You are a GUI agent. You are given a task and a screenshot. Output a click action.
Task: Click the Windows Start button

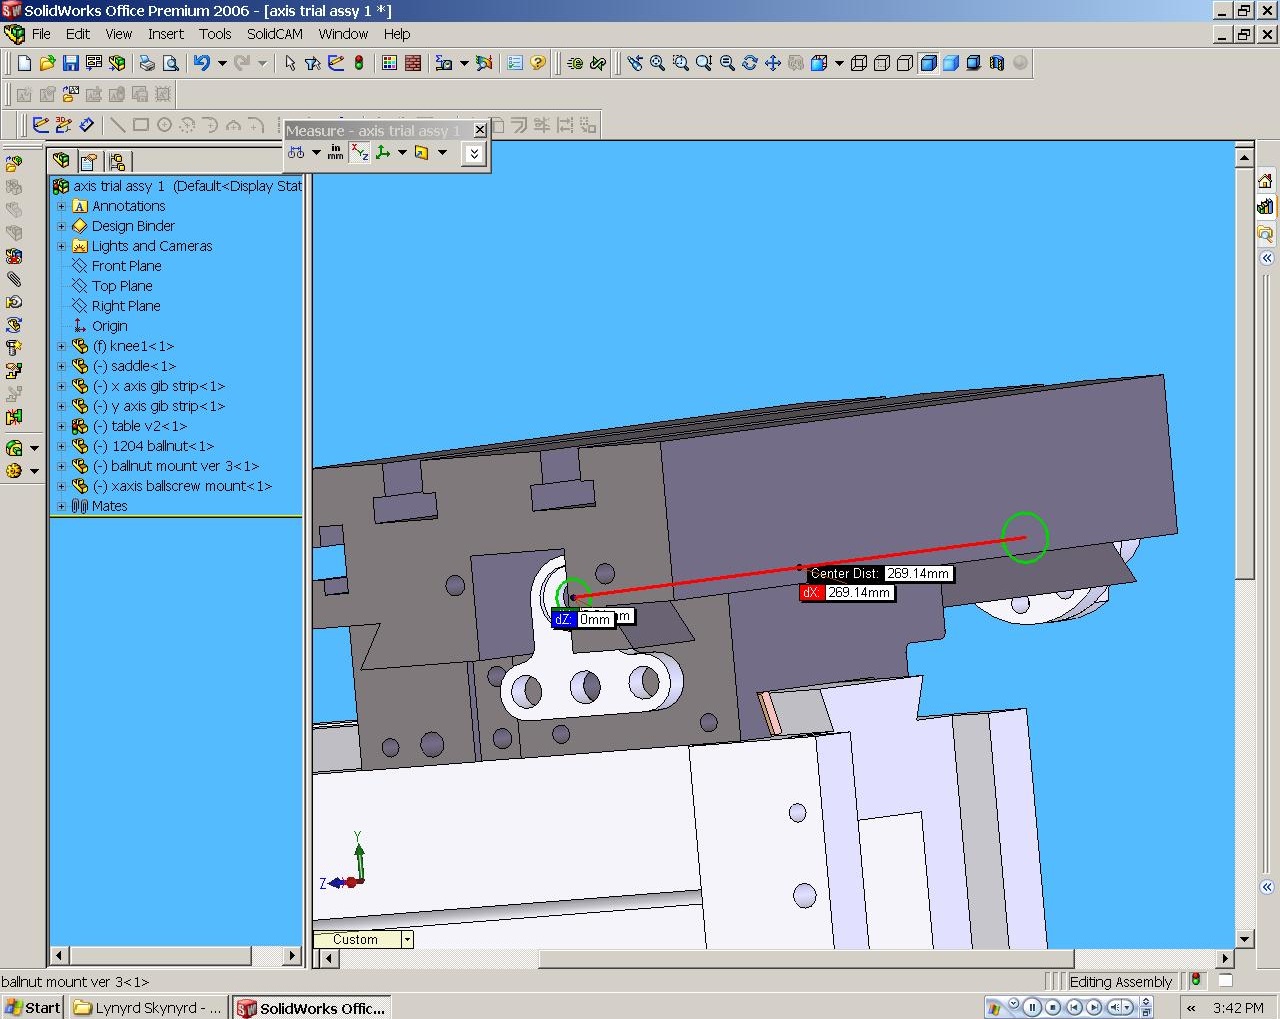pos(33,1007)
